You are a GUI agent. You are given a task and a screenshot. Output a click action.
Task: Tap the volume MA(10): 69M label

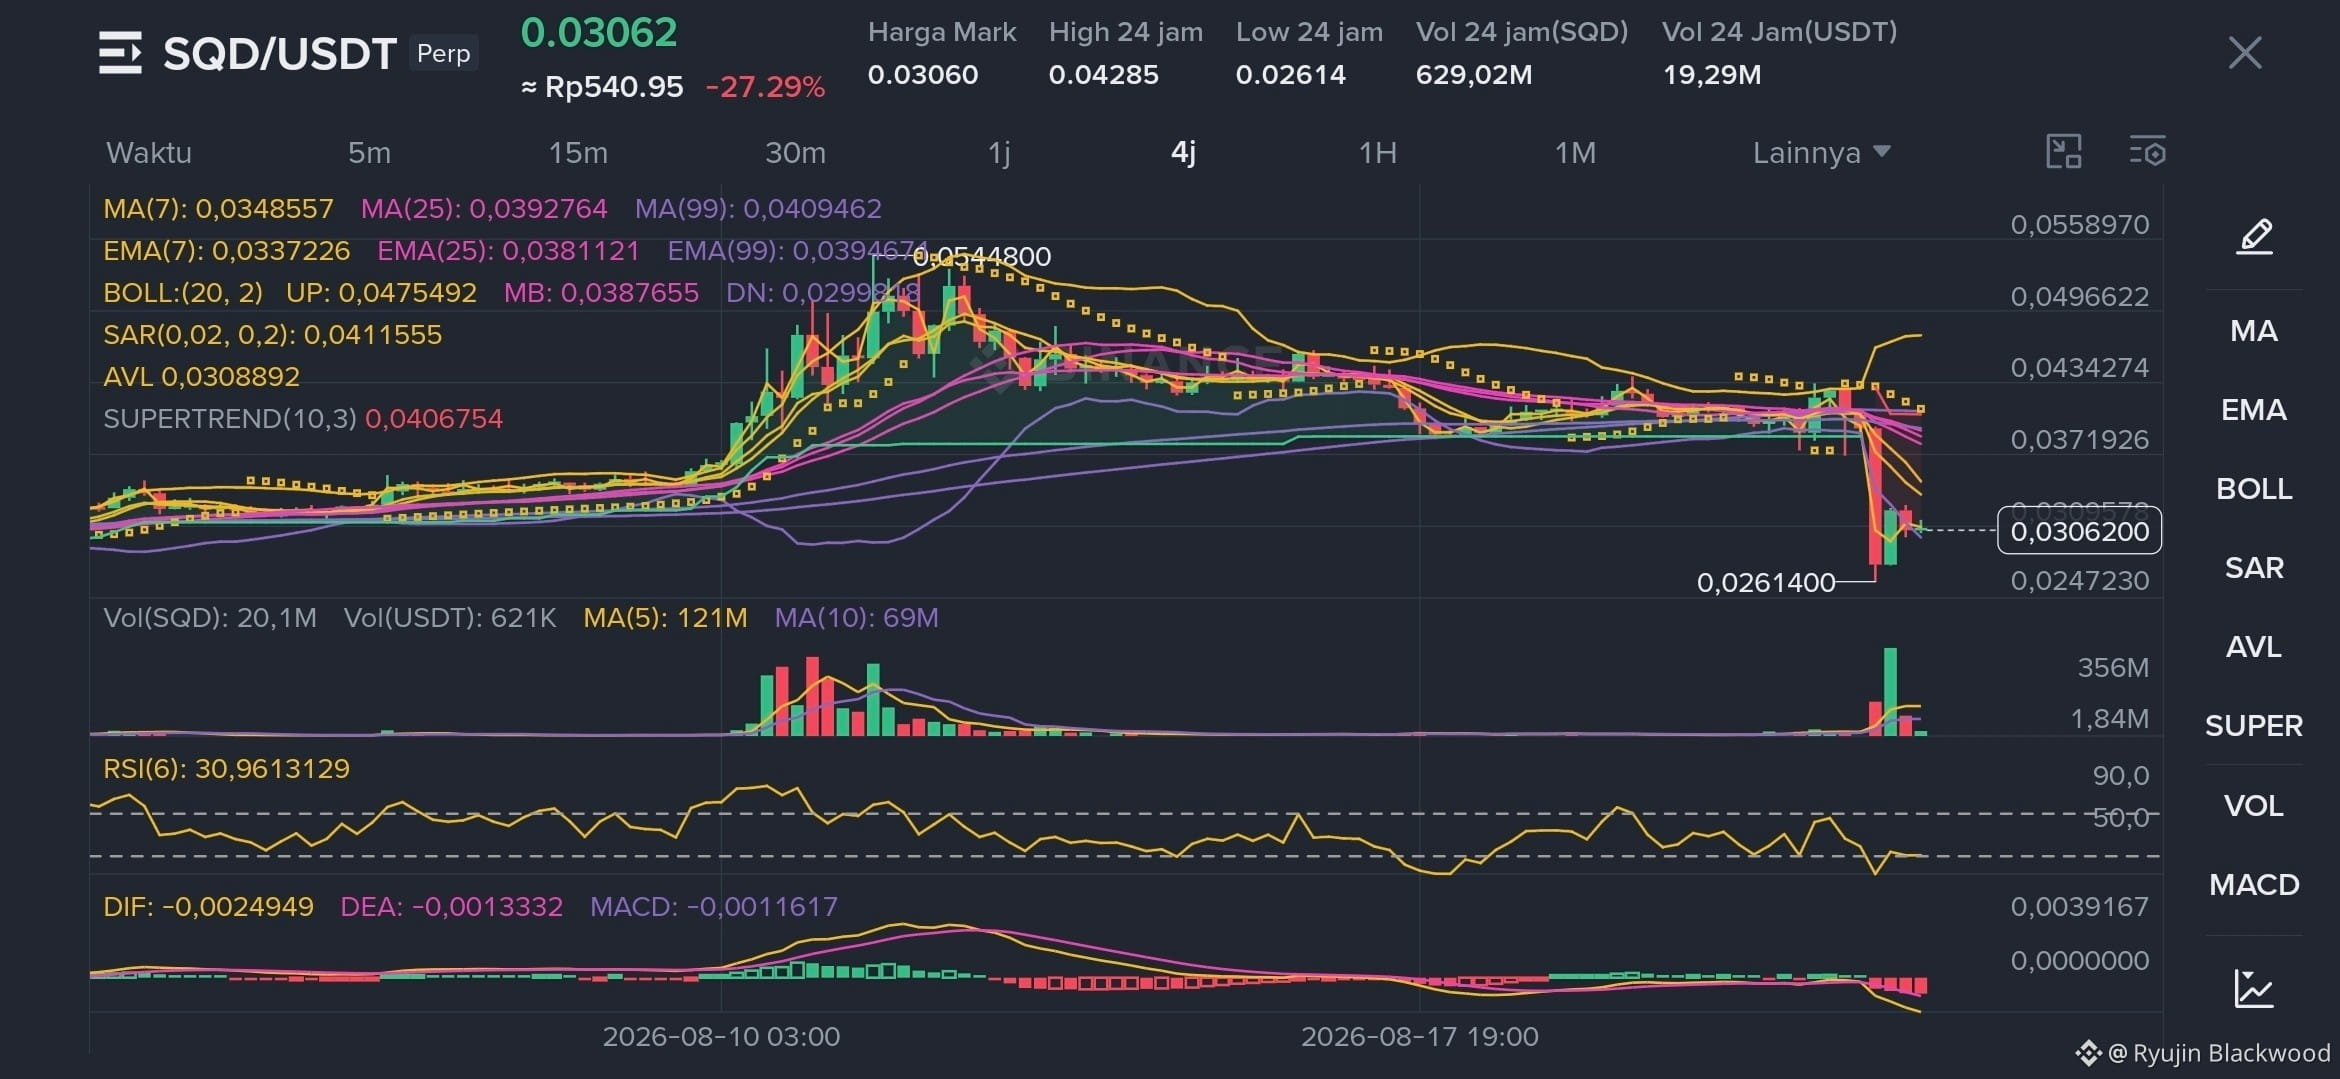(856, 618)
